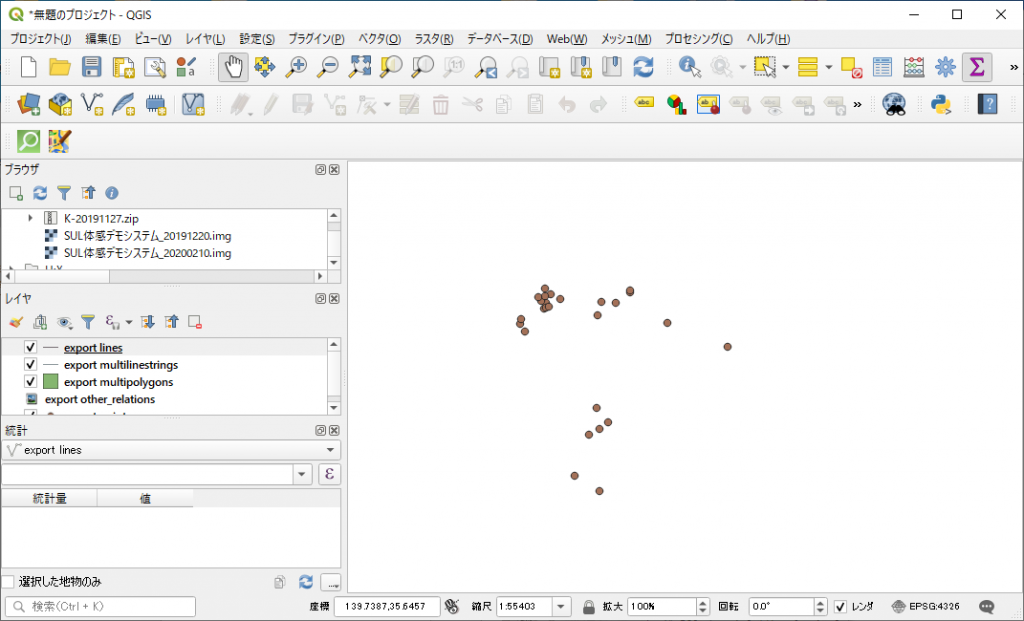Select the Pan Map hand tool
1024x621 pixels.
(x=233, y=67)
